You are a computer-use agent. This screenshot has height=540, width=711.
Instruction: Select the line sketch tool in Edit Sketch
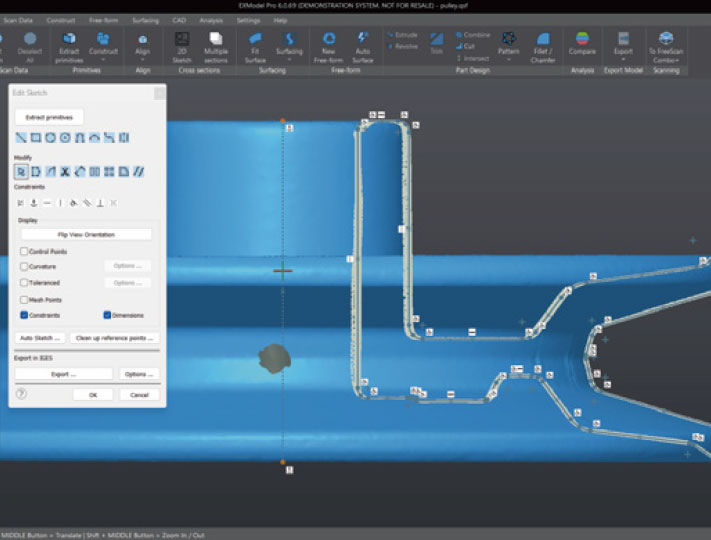tap(21, 138)
